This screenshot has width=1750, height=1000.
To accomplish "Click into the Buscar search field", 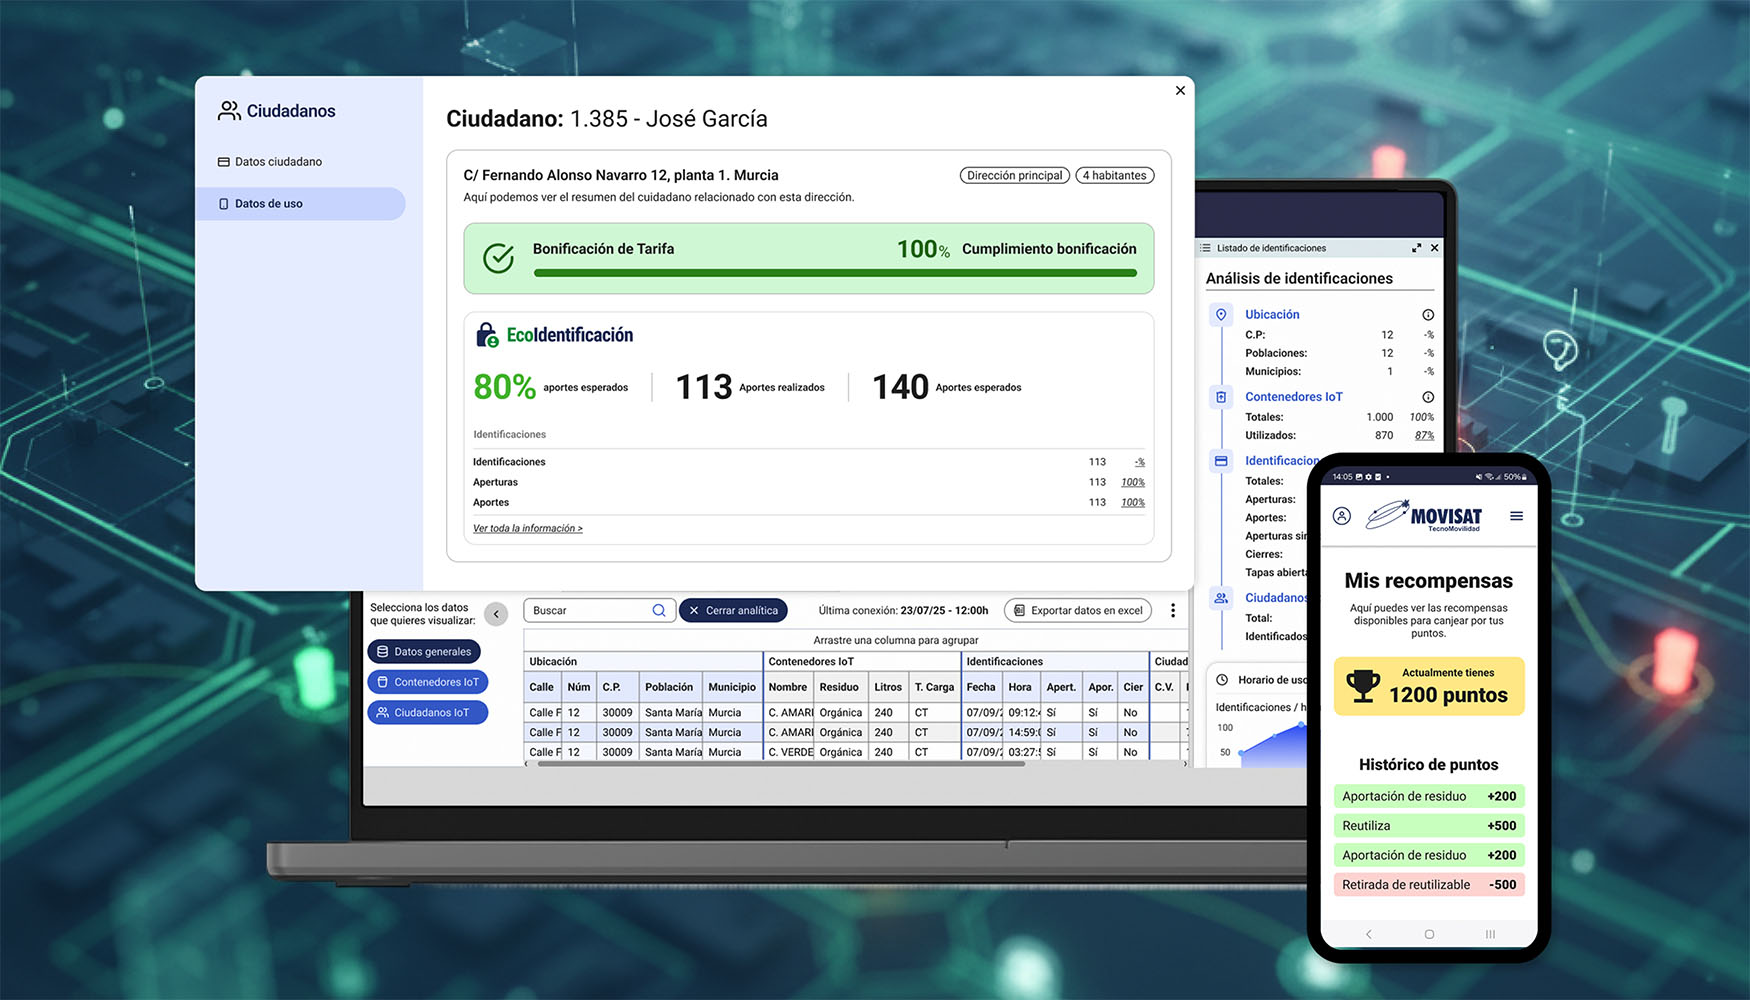I will 588,611.
